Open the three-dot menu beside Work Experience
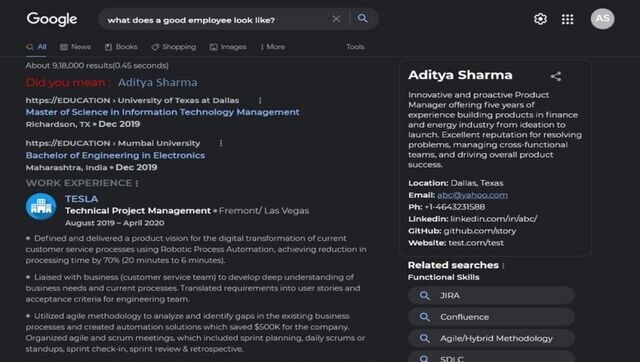Screen dimensions: 640x362 (137, 184)
